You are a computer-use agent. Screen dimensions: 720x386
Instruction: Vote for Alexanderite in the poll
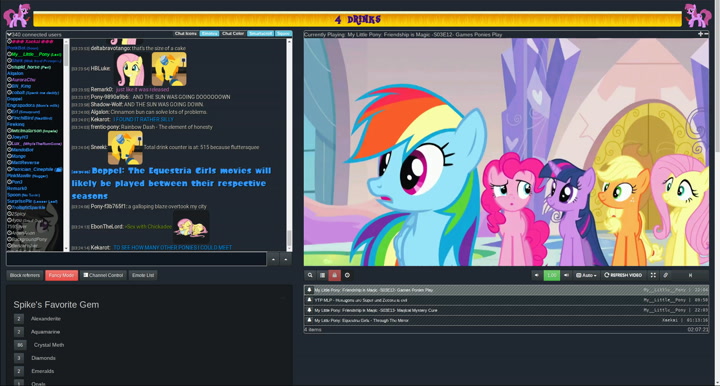pyautogui.click(x=19, y=319)
